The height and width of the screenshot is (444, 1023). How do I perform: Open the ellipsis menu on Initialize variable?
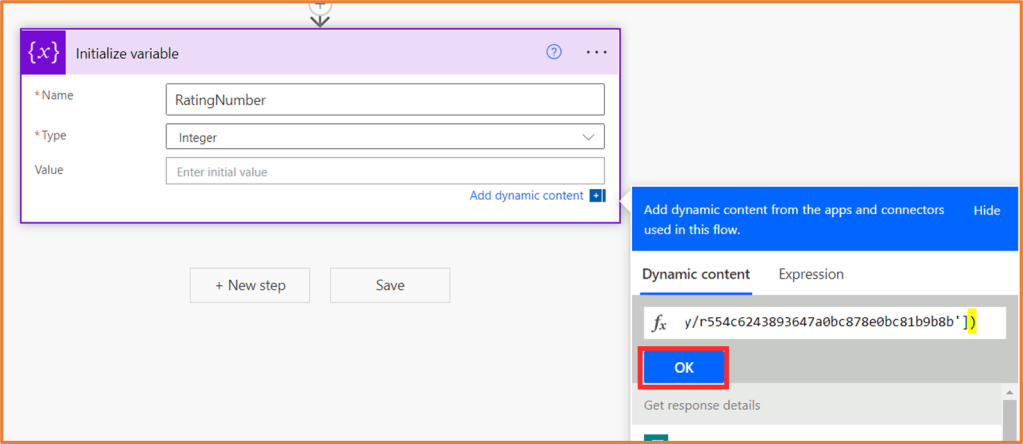596,52
